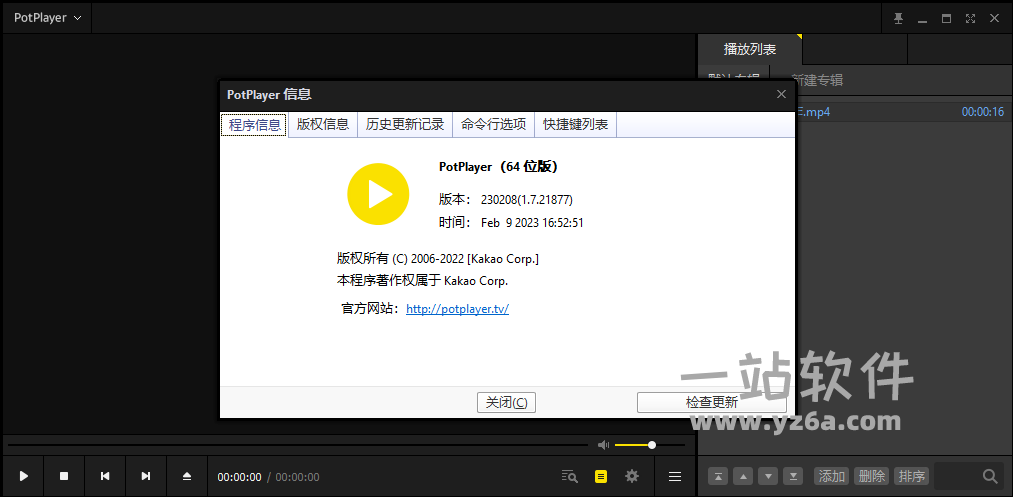This screenshot has height=497, width=1013.
Task: Open the http://potplayer.tv/ link
Action: 457,309
